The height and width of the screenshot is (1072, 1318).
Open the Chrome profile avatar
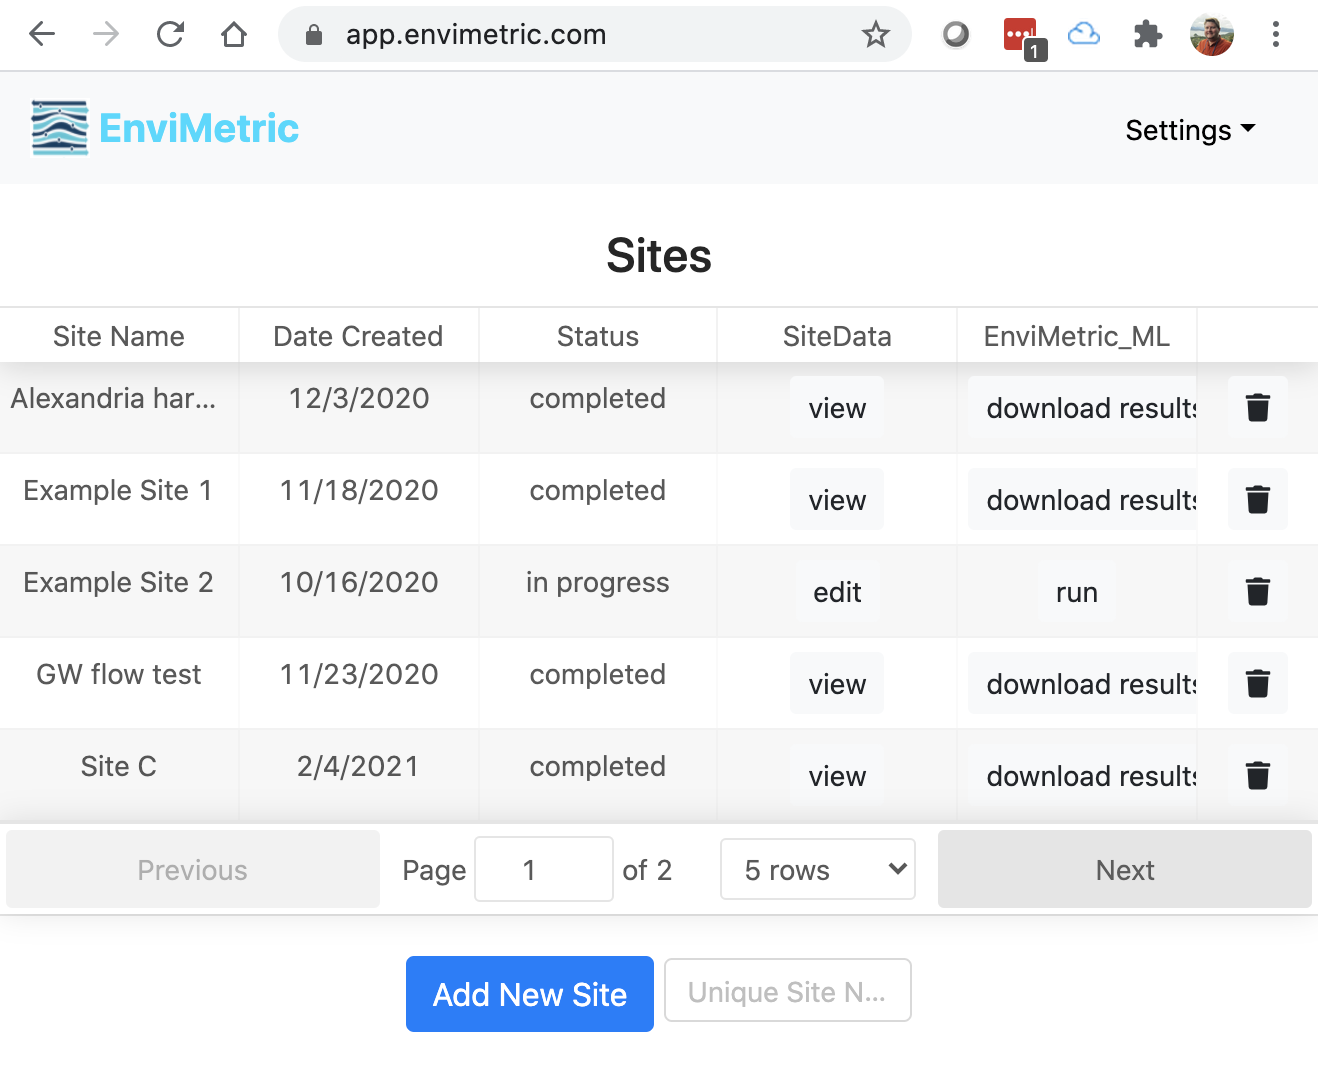(1212, 35)
